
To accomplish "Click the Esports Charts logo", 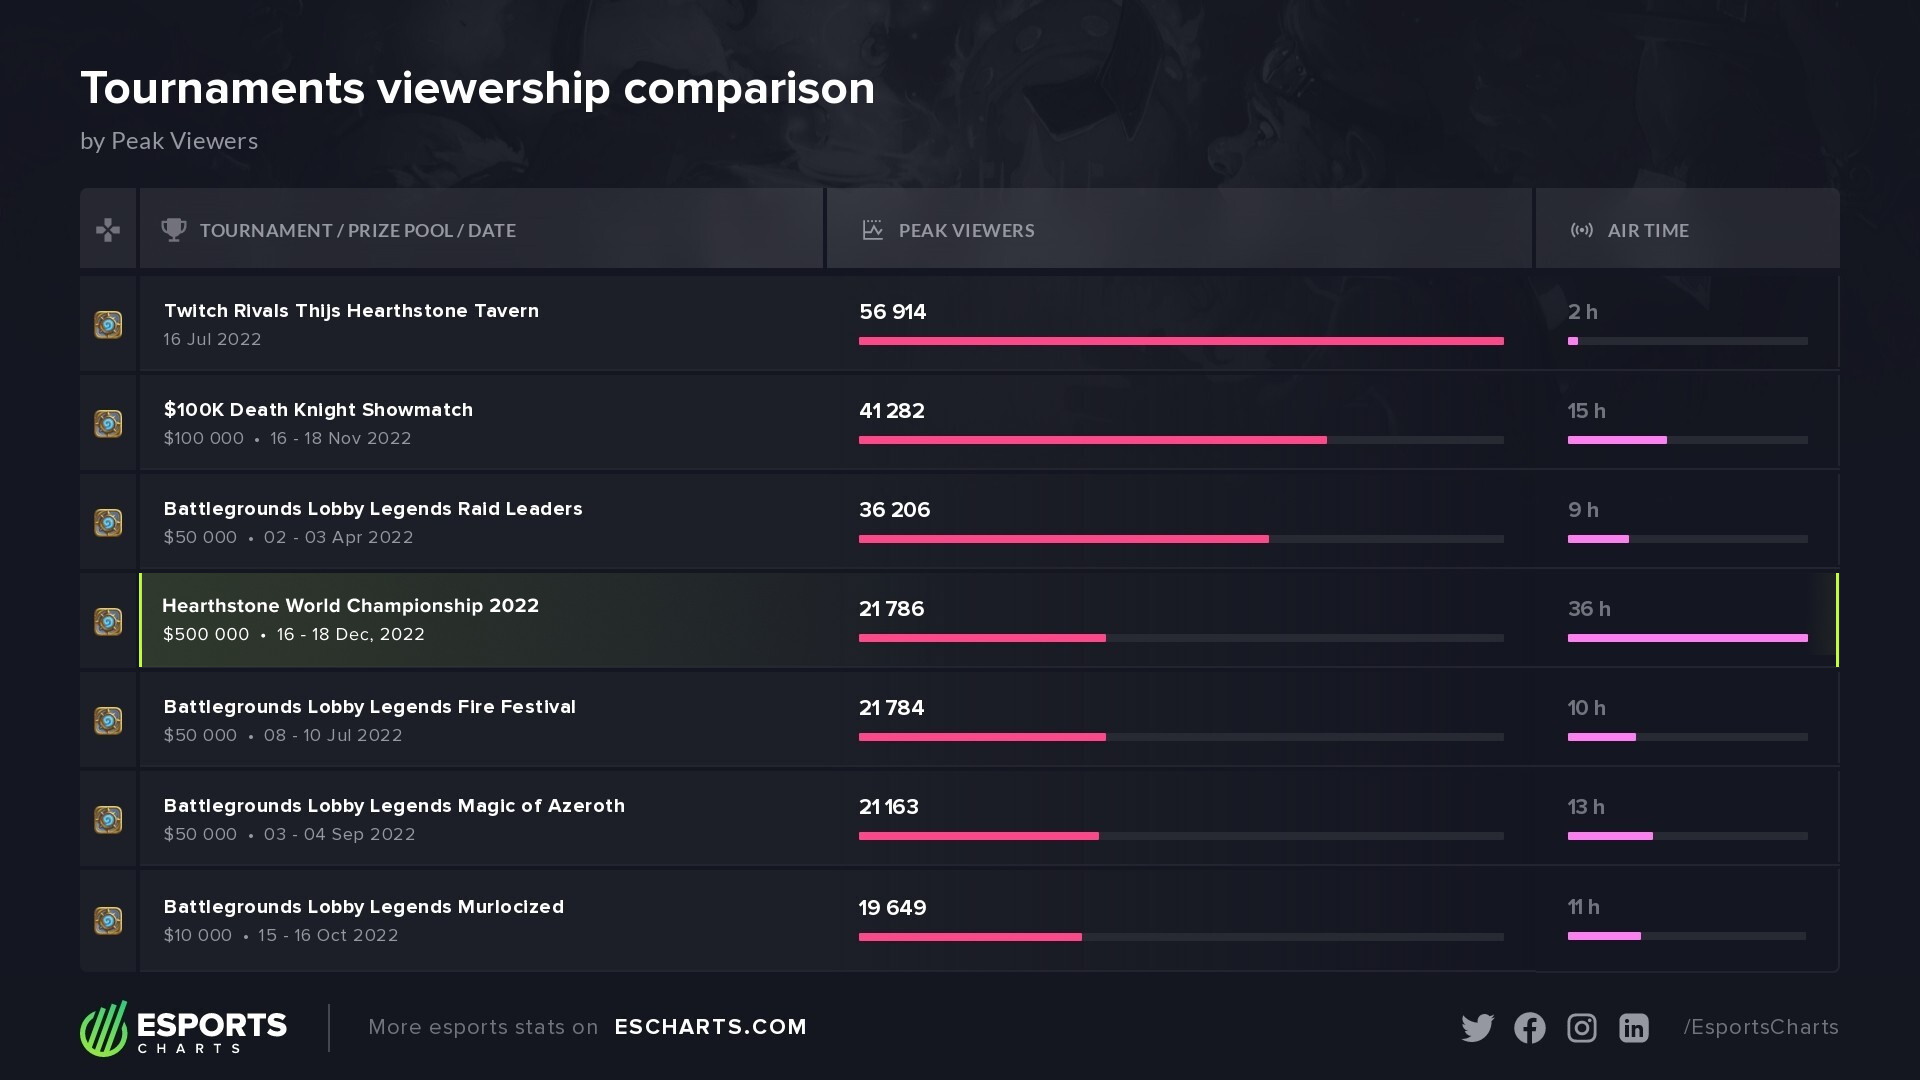I will [184, 1028].
